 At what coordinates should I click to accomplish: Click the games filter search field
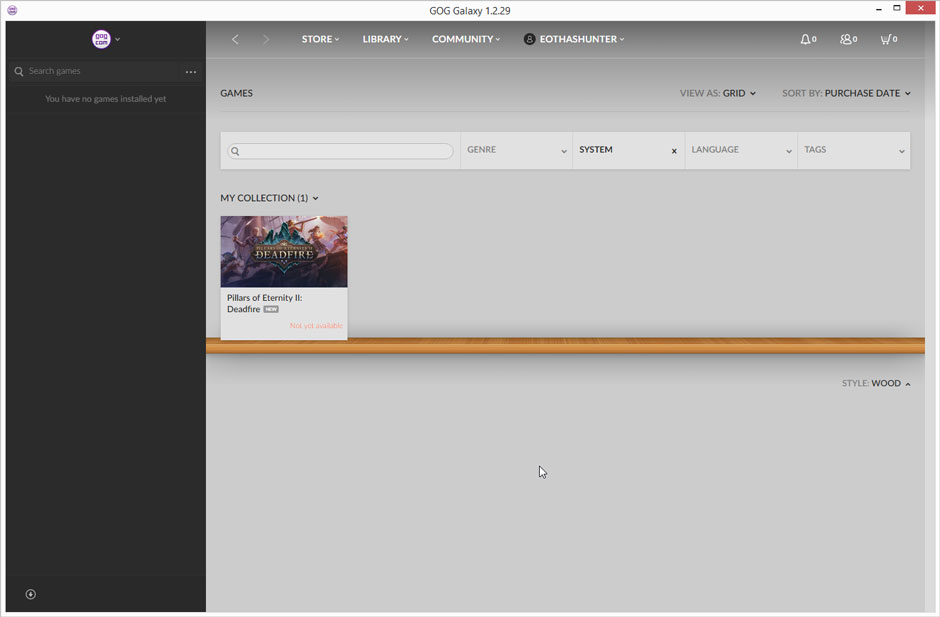(345, 151)
